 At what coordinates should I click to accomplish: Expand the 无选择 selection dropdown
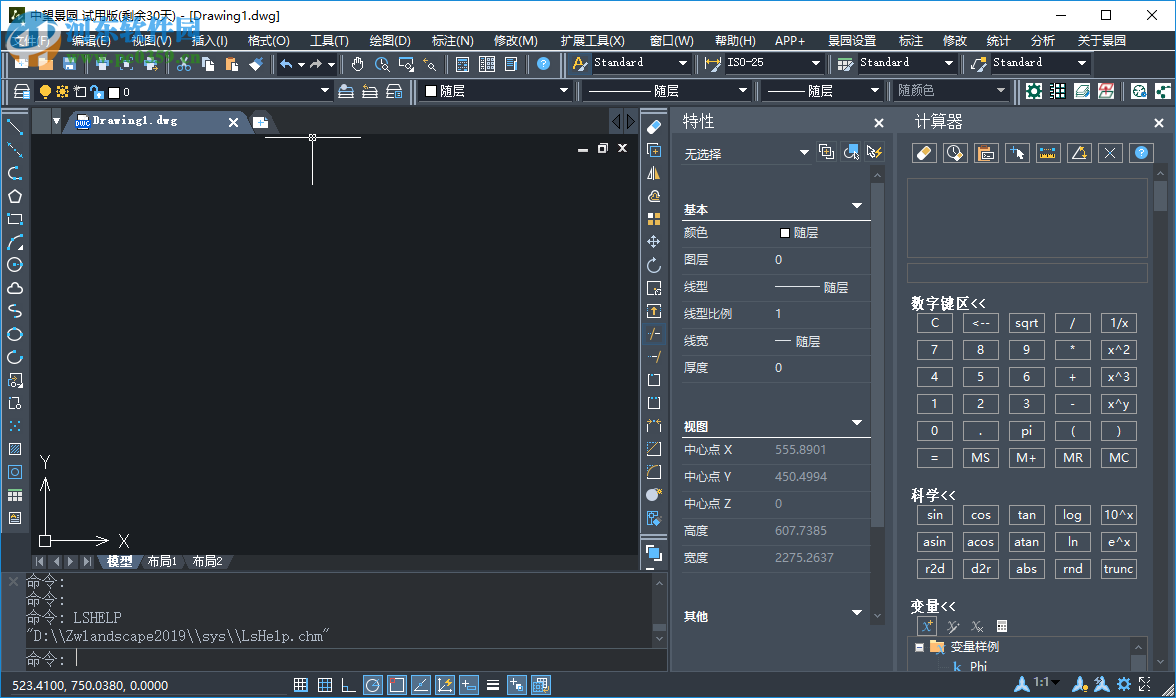tap(804, 153)
